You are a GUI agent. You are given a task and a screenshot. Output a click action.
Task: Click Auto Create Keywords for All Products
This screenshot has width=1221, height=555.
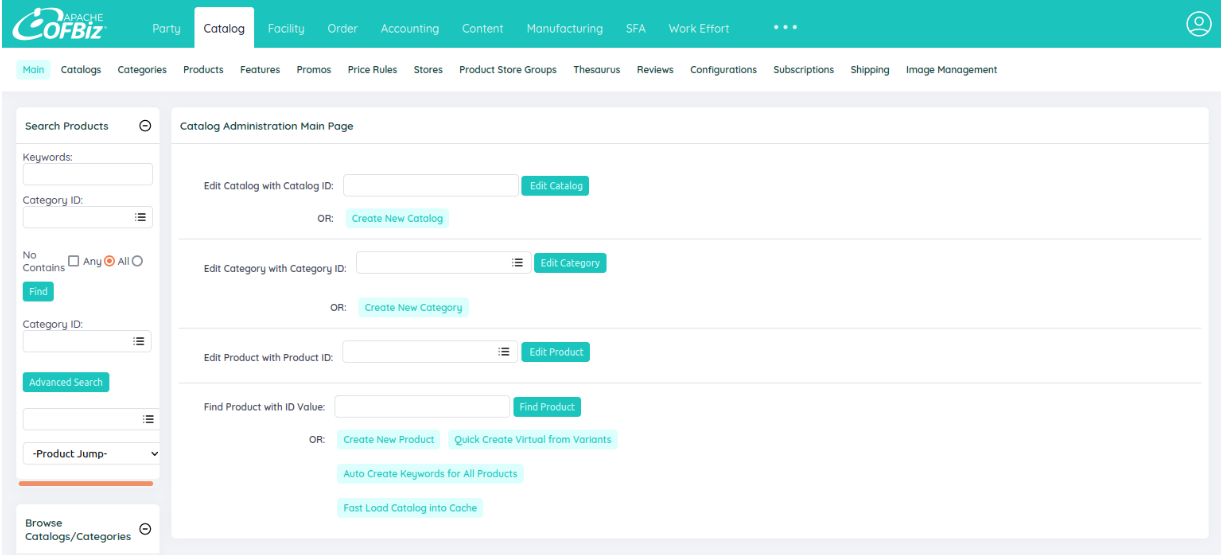point(430,473)
